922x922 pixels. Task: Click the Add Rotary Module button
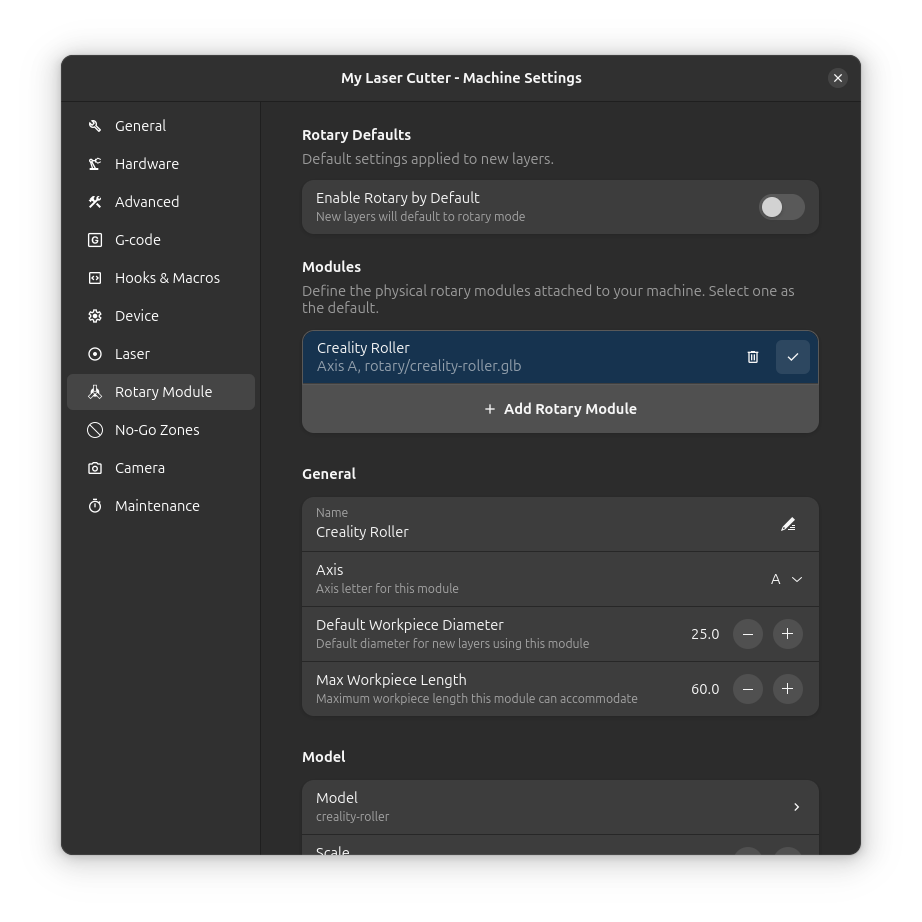click(x=560, y=408)
